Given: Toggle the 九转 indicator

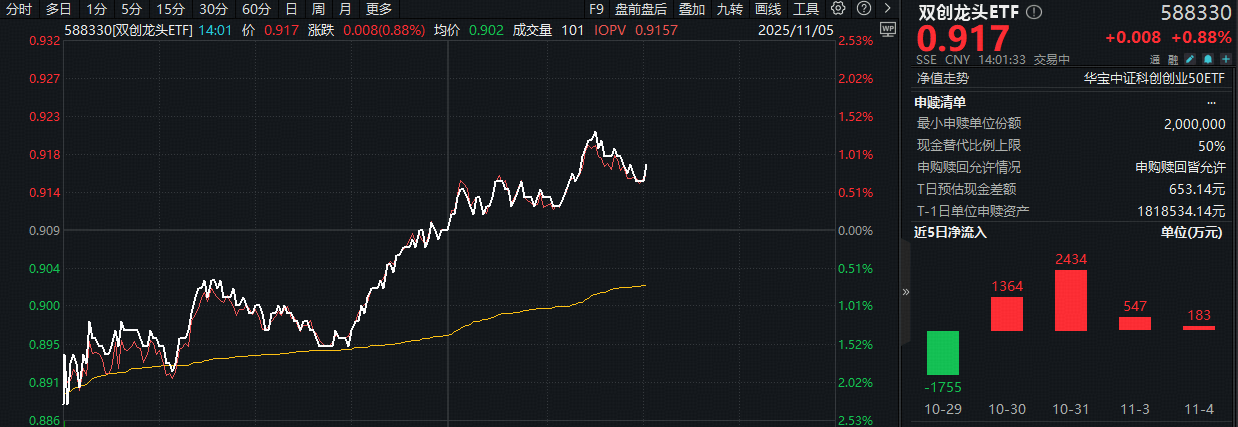Looking at the screenshot, I should point(729,9).
